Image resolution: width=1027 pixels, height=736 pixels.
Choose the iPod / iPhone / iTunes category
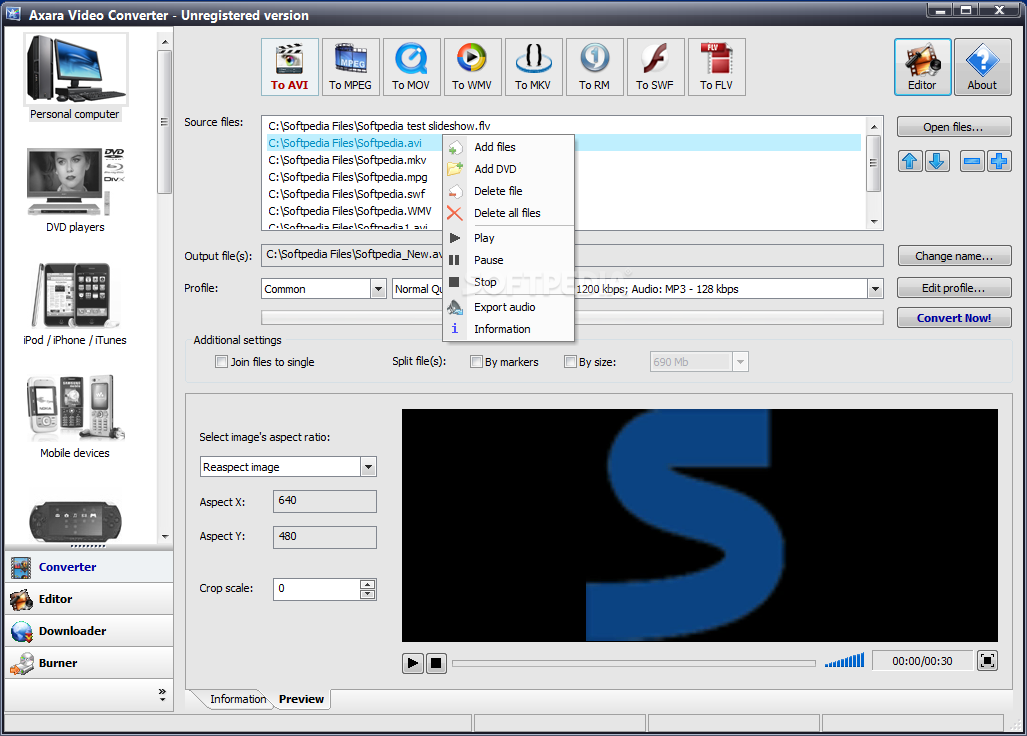tap(75, 304)
